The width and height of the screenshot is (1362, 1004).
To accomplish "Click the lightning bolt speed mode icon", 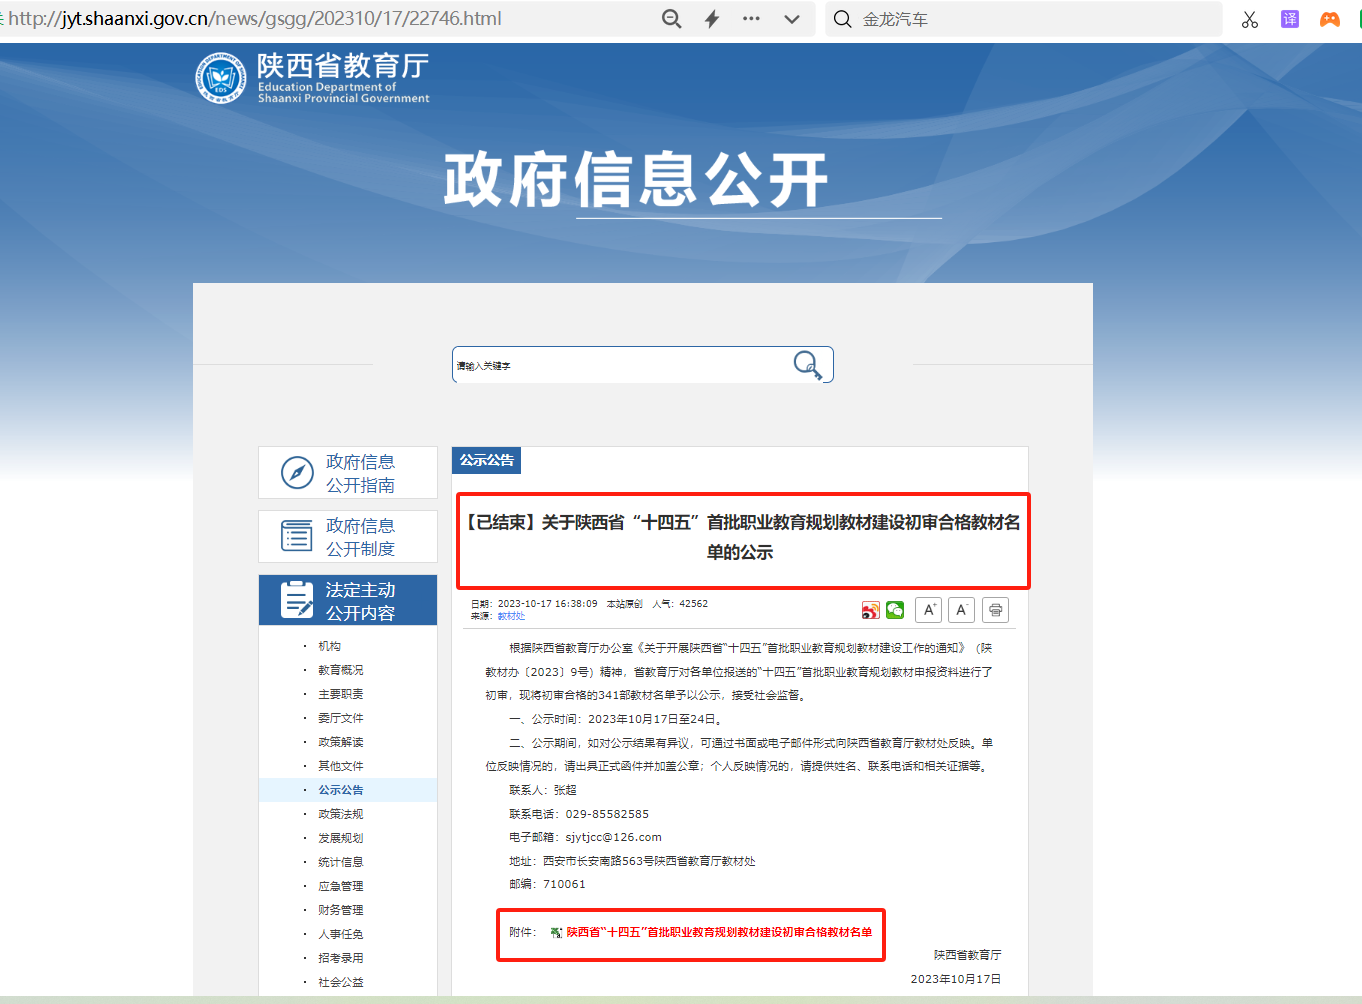I will pos(712,19).
